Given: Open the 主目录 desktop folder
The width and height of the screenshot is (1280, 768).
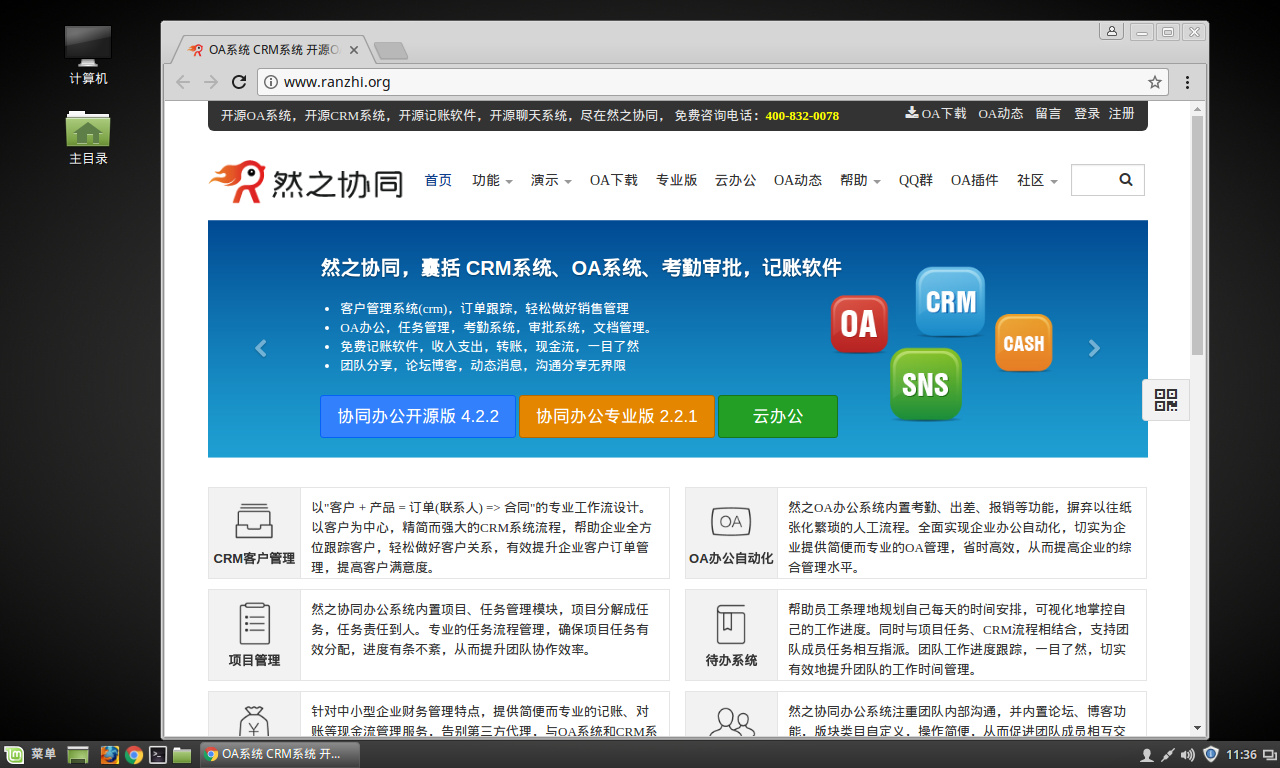Looking at the screenshot, I should 88,138.
